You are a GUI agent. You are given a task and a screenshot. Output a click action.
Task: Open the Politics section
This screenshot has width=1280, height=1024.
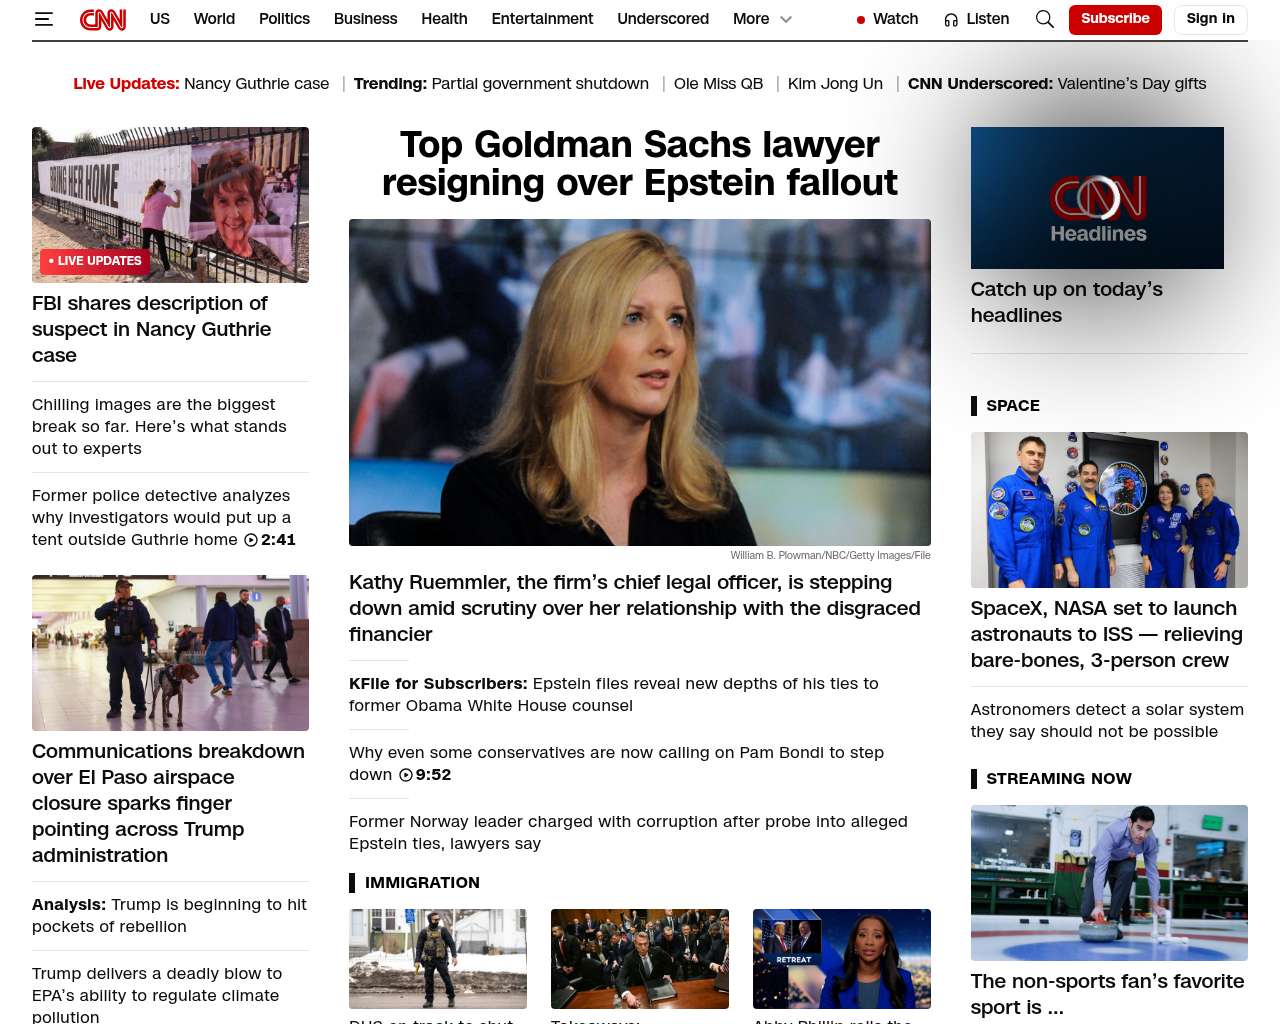[x=284, y=19]
